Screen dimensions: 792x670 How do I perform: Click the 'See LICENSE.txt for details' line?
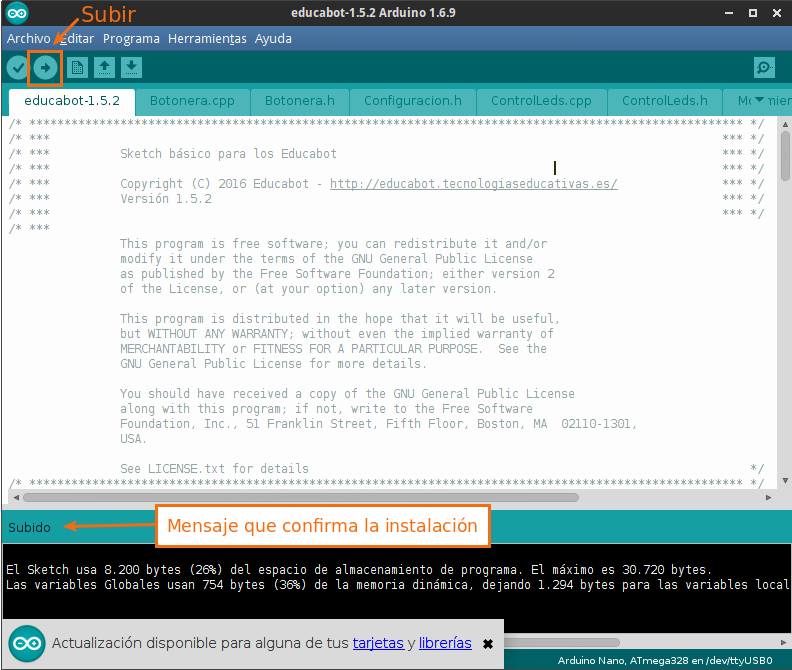pyautogui.click(x=214, y=468)
